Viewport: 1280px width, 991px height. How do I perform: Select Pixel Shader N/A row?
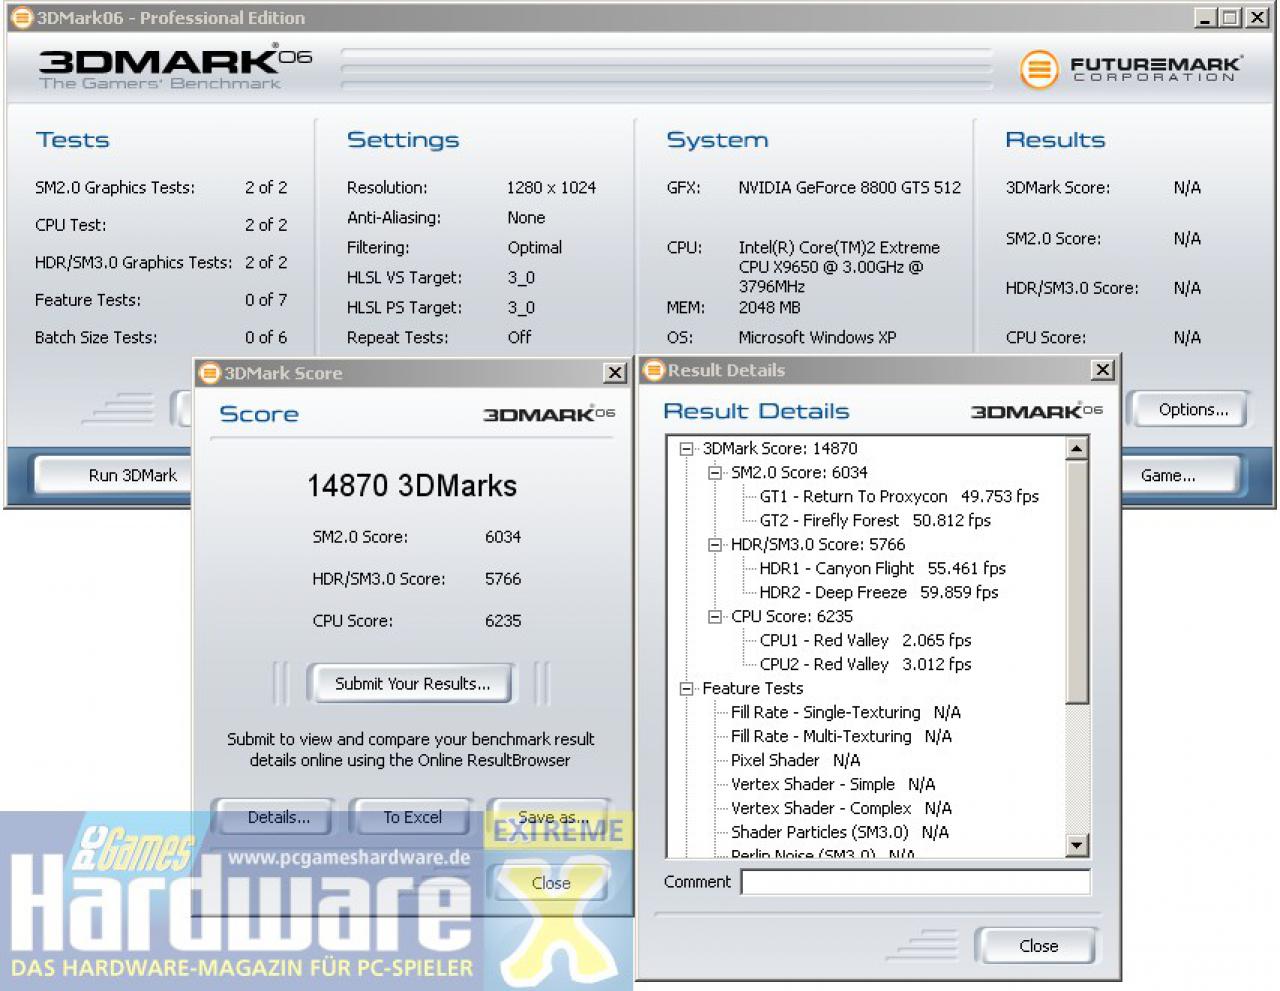[x=795, y=761]
